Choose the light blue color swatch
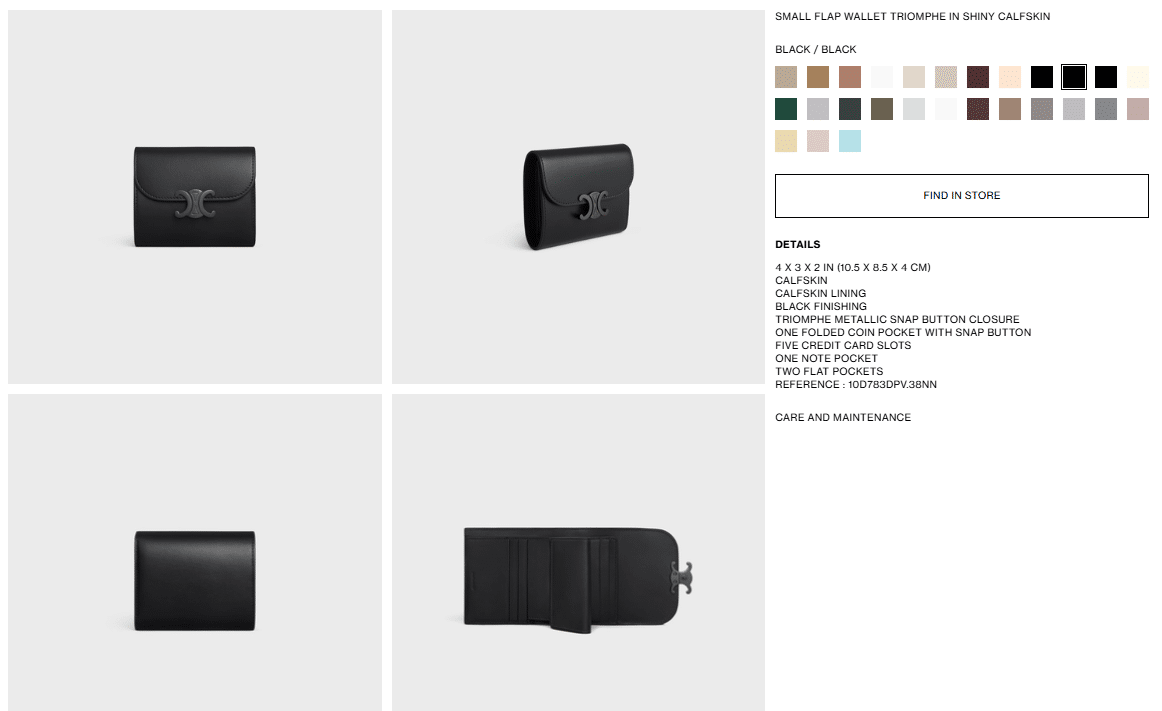 pyautogui.click(x=849, y=141)
